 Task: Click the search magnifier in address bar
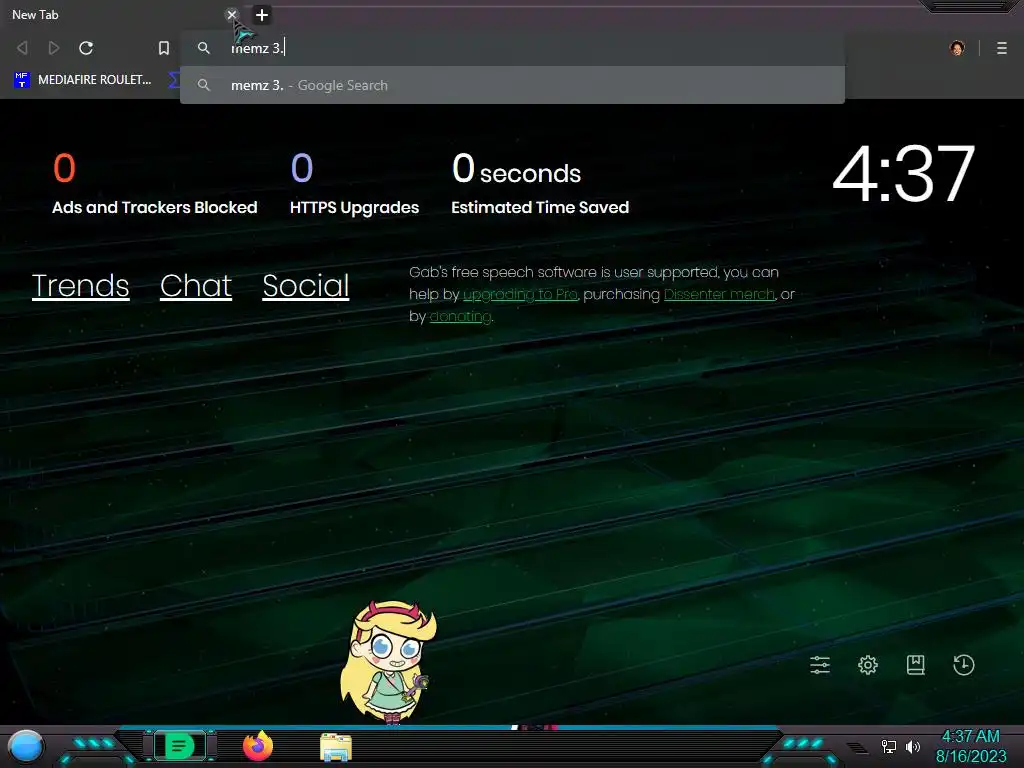[204, 48]
